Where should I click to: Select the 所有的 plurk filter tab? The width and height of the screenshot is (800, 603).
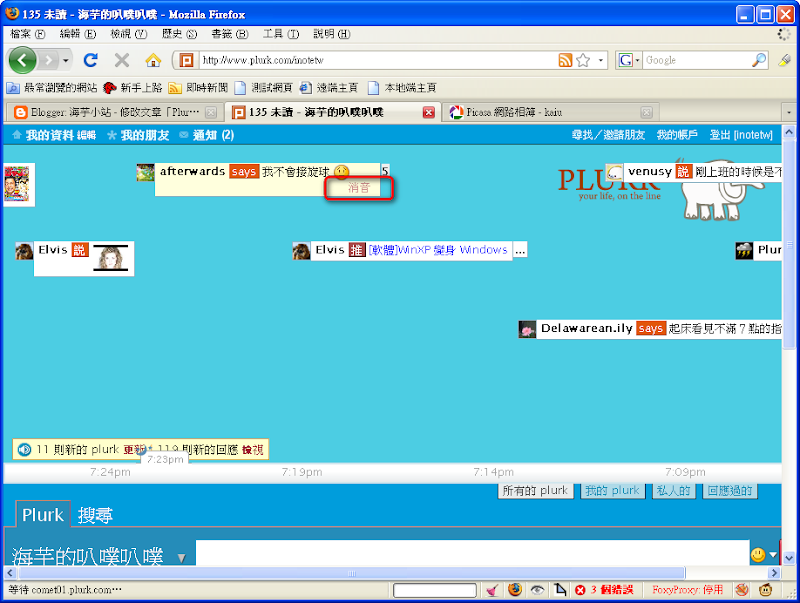tap(535, 491)
